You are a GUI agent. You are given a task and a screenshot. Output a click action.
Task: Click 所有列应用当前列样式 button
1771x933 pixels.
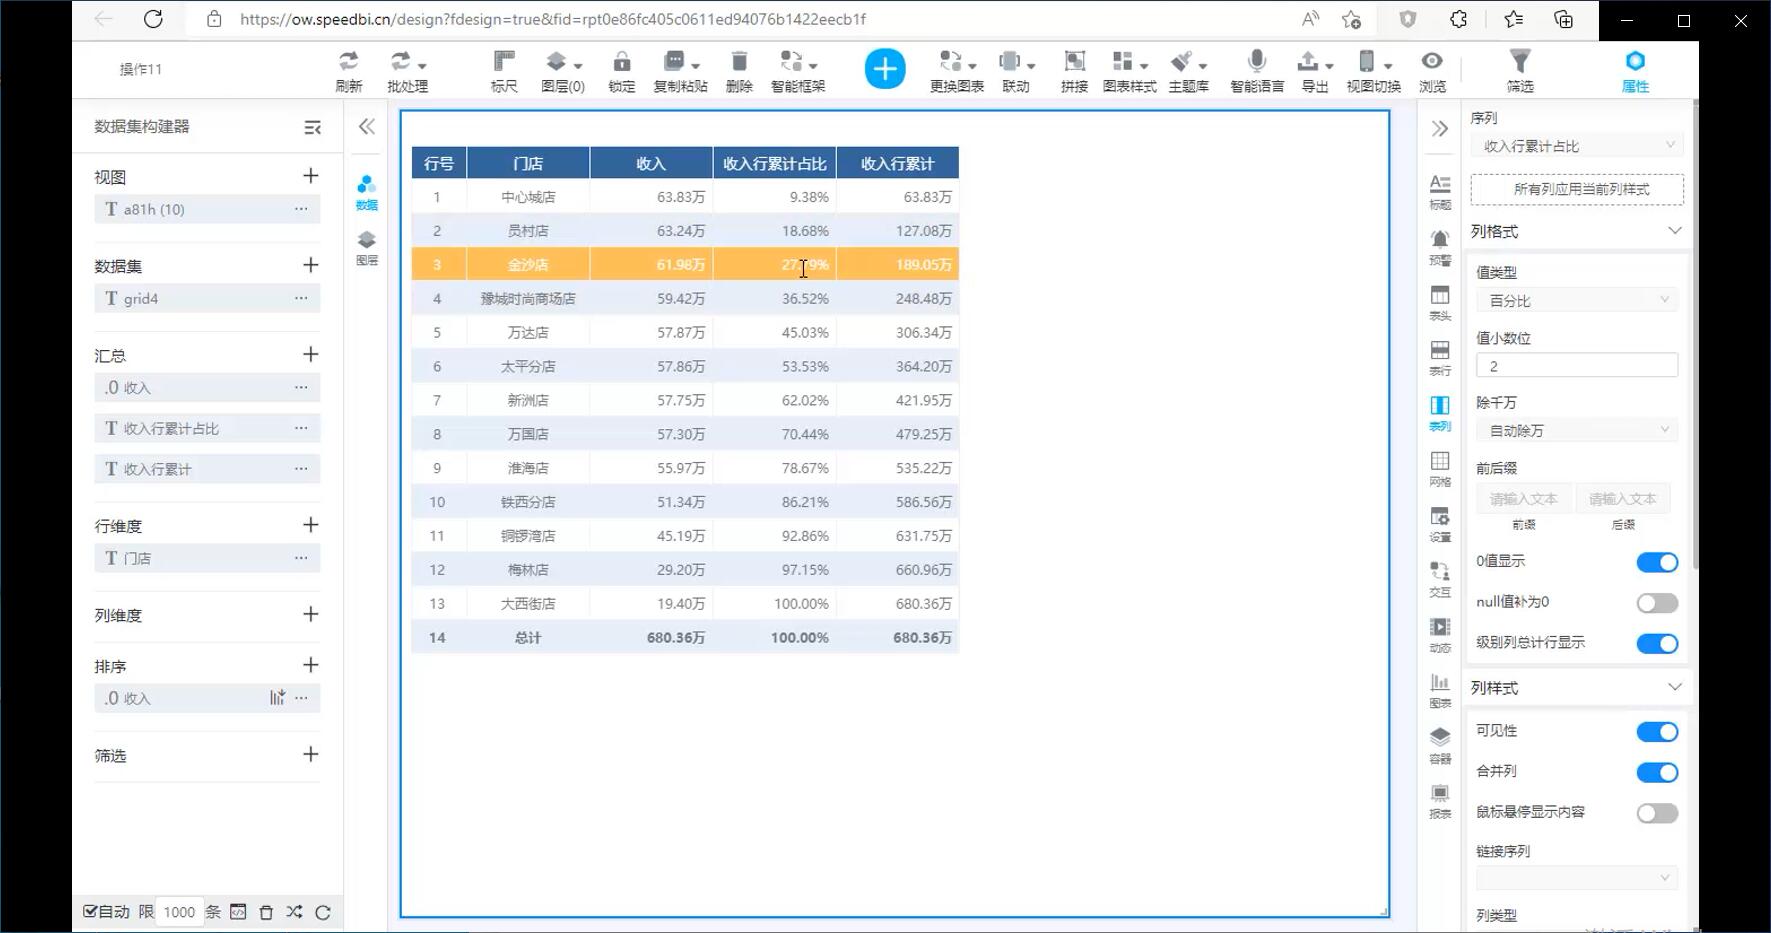[1577, 189]
